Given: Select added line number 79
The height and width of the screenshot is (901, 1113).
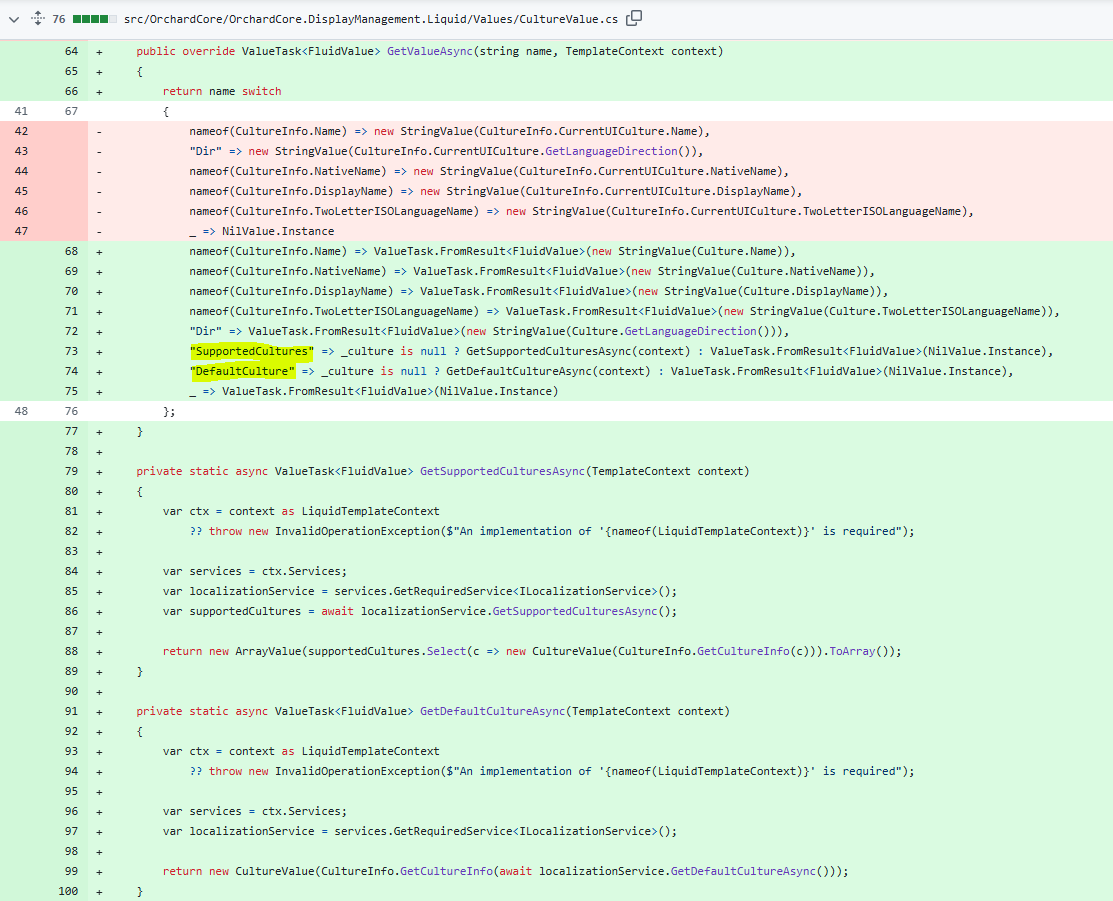Looking at the screenshot, I should pyautogui.click(x=71, y=471).
